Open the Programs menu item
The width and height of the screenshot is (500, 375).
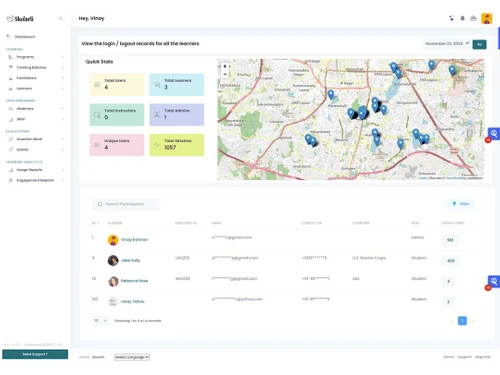25,57
